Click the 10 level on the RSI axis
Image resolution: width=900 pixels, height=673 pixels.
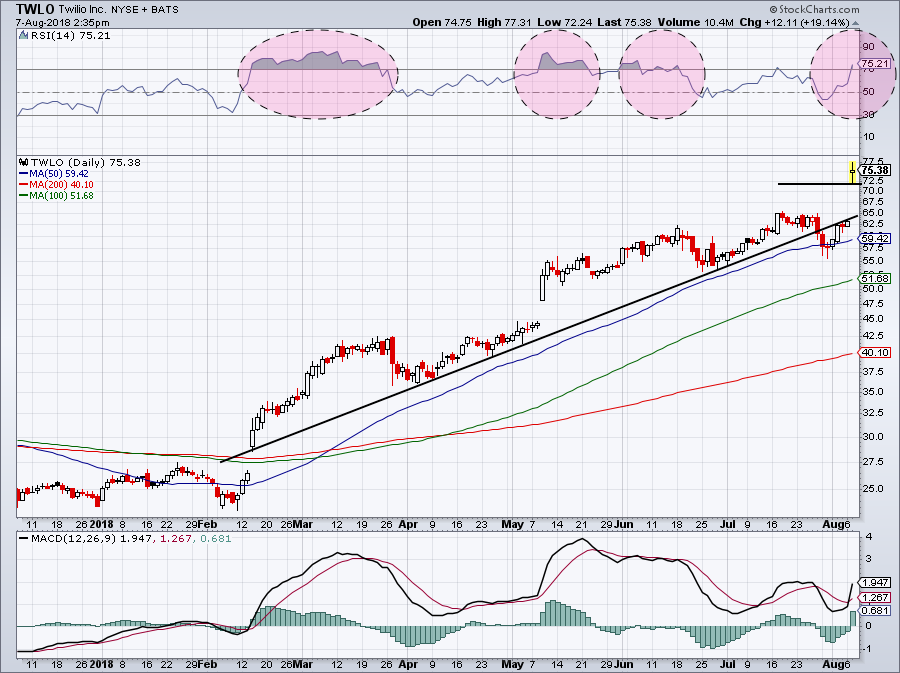click(868, 137)
